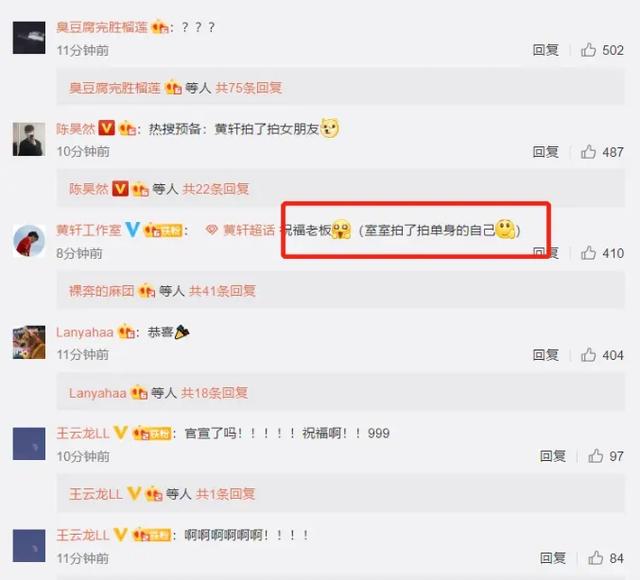Open Lanyahaa's avatar thumbnail
The width and height of the screenshot is (640, 580).
point(29,342)
